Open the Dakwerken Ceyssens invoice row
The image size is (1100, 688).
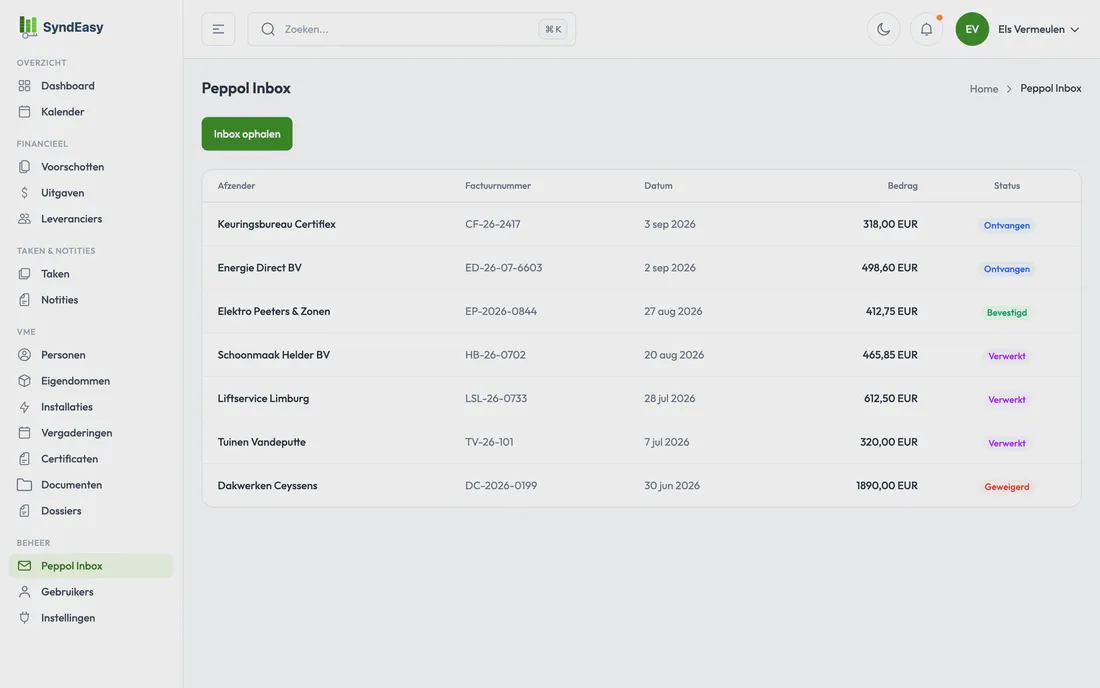tap(641, 485)
